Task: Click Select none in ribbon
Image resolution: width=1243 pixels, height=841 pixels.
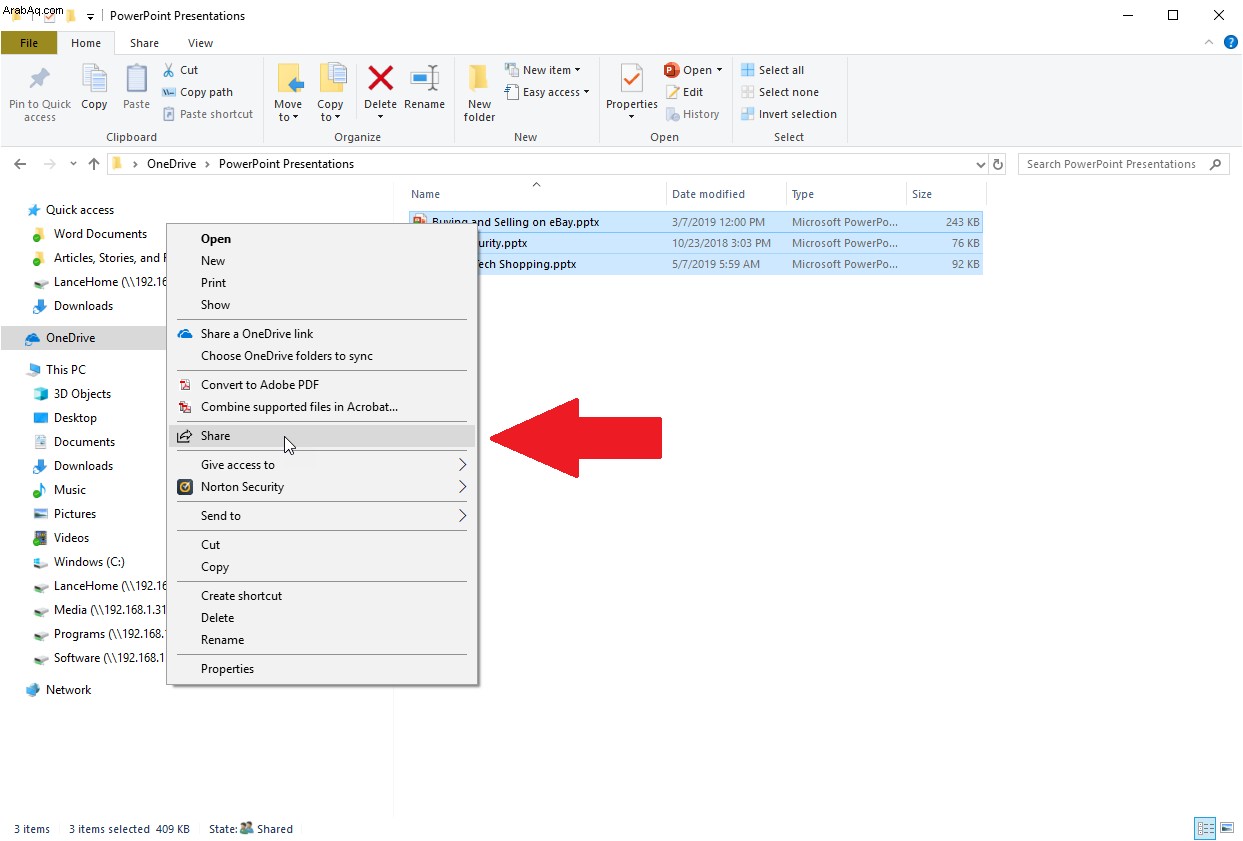Action: (x=779, y=92)
